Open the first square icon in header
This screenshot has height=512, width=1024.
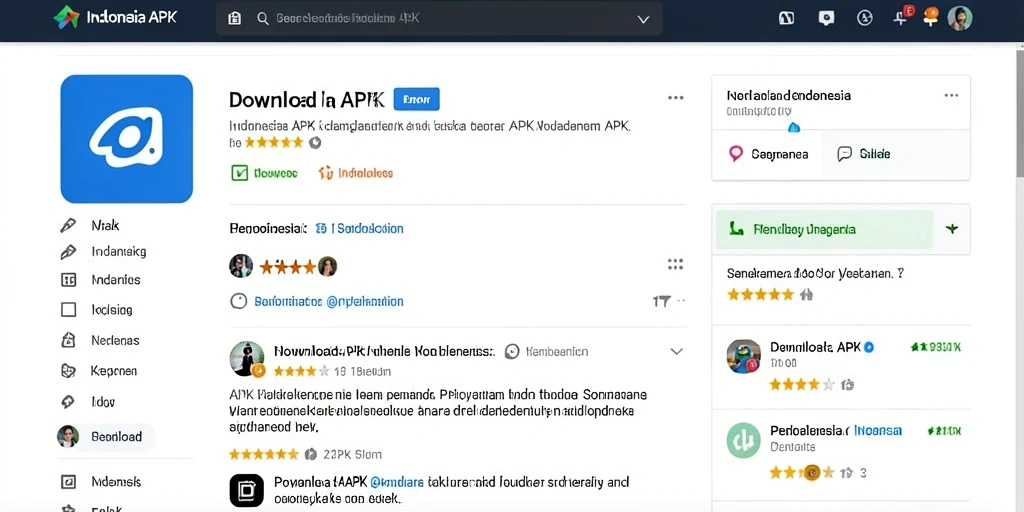(787, 18)
